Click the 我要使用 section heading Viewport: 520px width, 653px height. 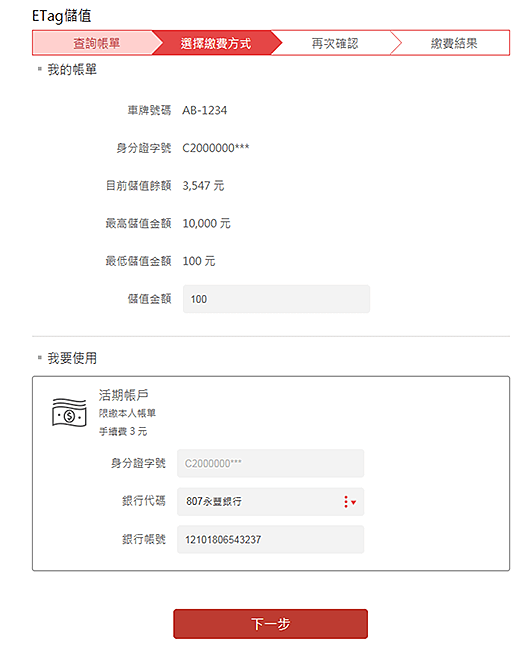(72, 358)
